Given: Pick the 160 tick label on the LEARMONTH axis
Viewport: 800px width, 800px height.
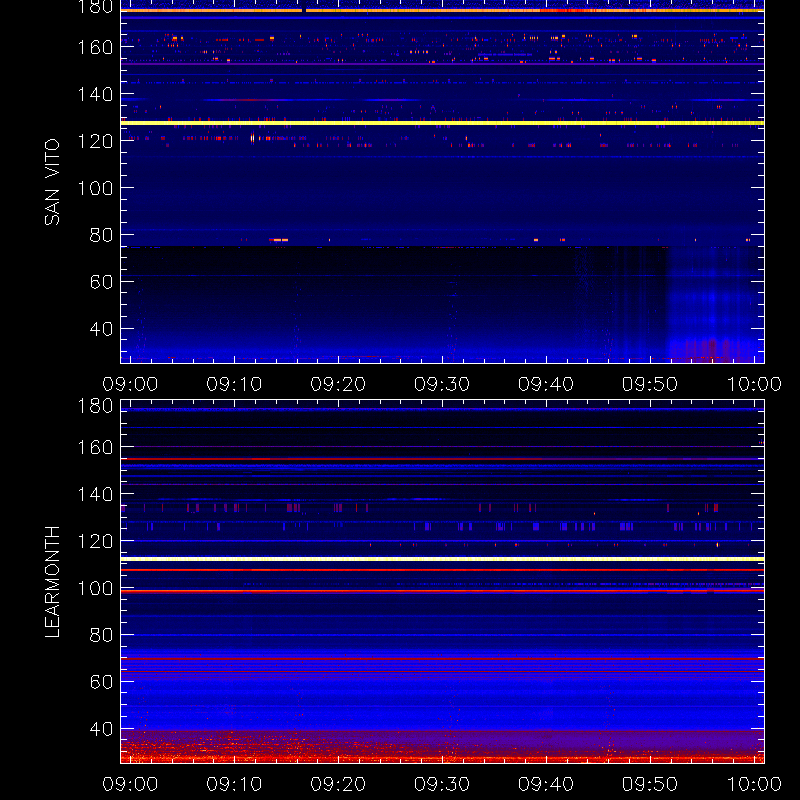Looking at the screenshot, I should (x=95, y=447).
